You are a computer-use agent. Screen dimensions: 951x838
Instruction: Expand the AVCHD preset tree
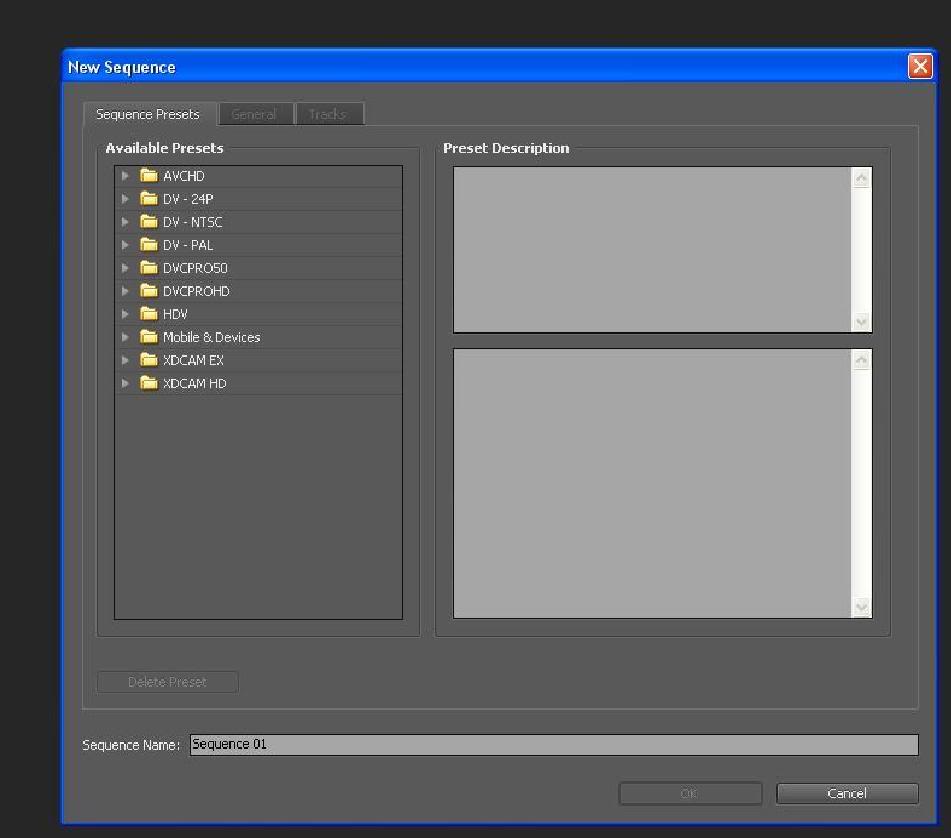pos(124,175)
